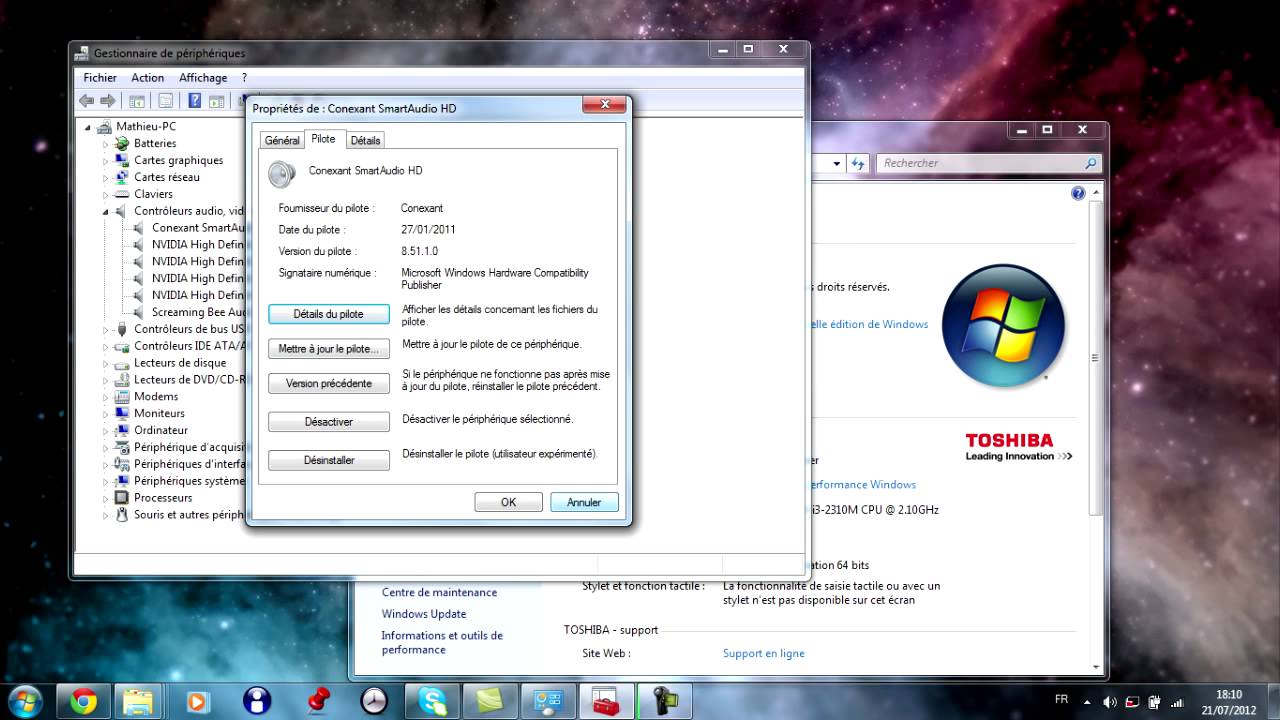Click the speaker icon in properties dialog
The height and width of the screenshot is (720, 1280).
(x=282, y=174)
